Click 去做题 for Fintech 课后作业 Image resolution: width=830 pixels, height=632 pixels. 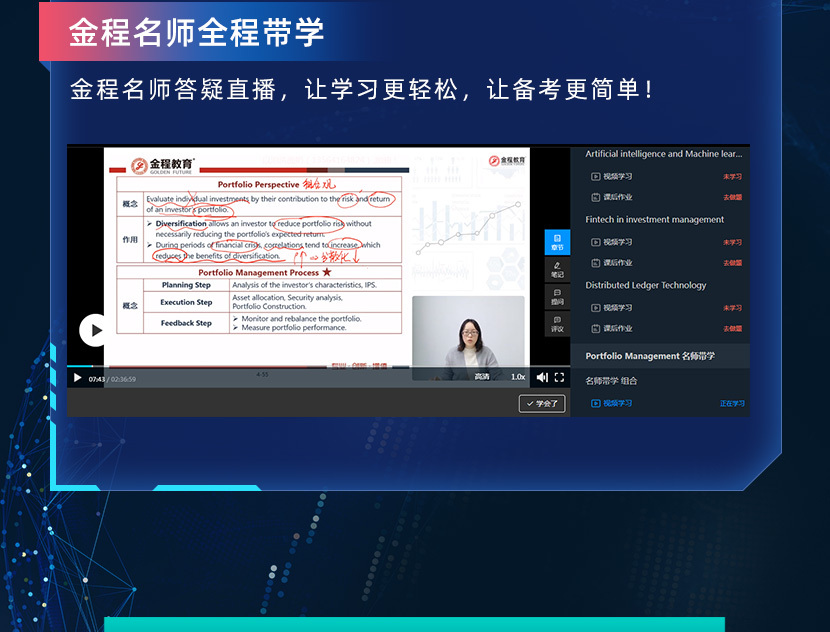point(732,263)
